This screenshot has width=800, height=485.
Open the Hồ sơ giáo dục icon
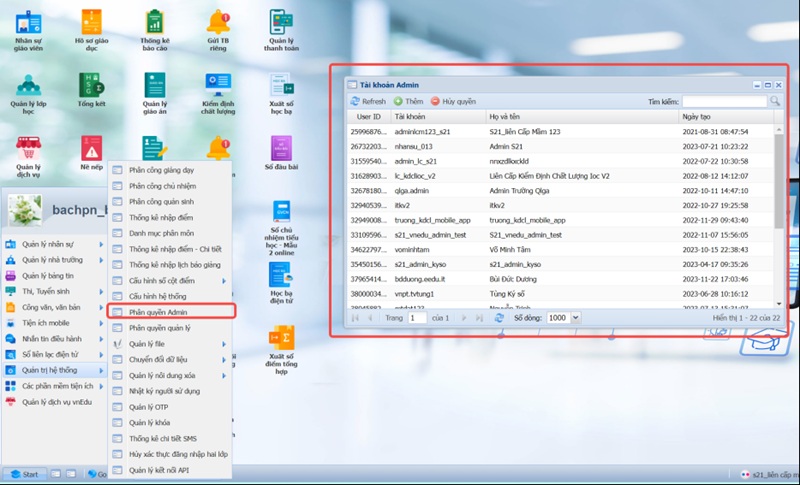91,30
